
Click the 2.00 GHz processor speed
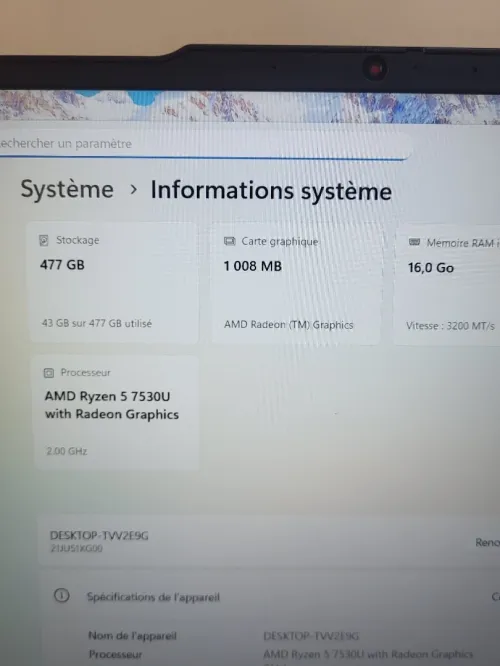67,451
